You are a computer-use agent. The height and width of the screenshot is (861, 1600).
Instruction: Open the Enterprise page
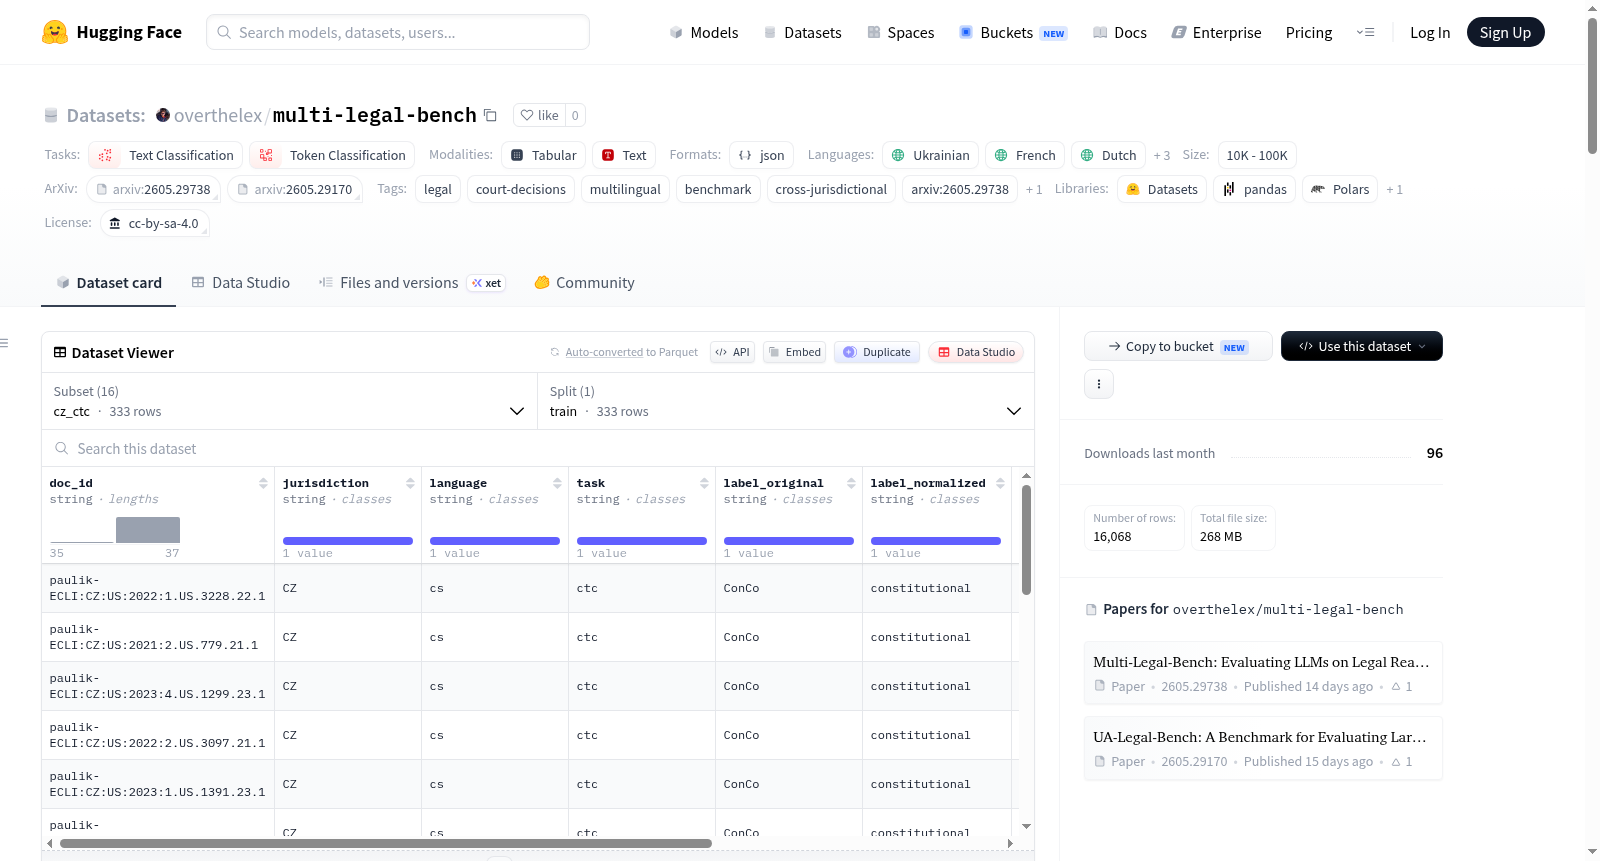(1216, 32)
